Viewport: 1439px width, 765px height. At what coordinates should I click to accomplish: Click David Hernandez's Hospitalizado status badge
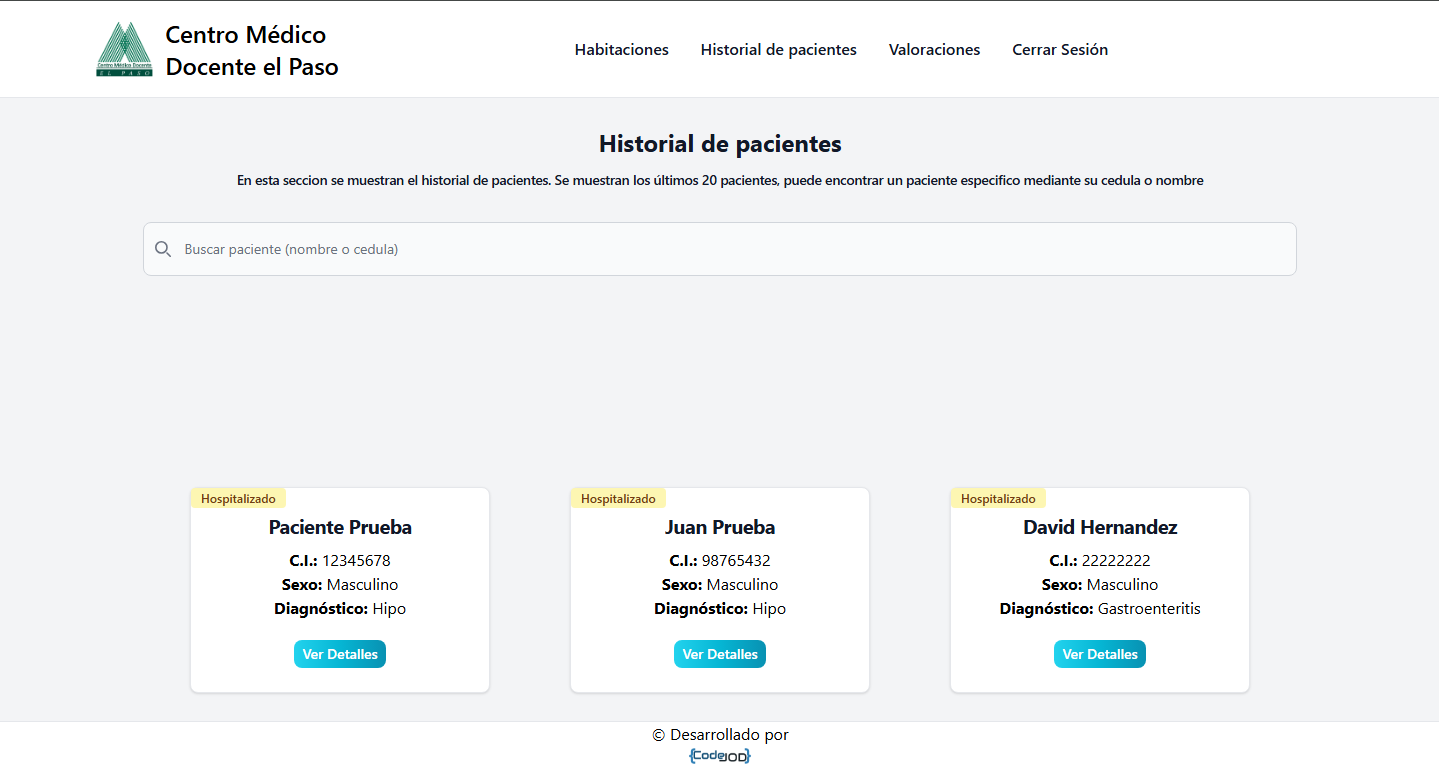[x=998, y=498]
